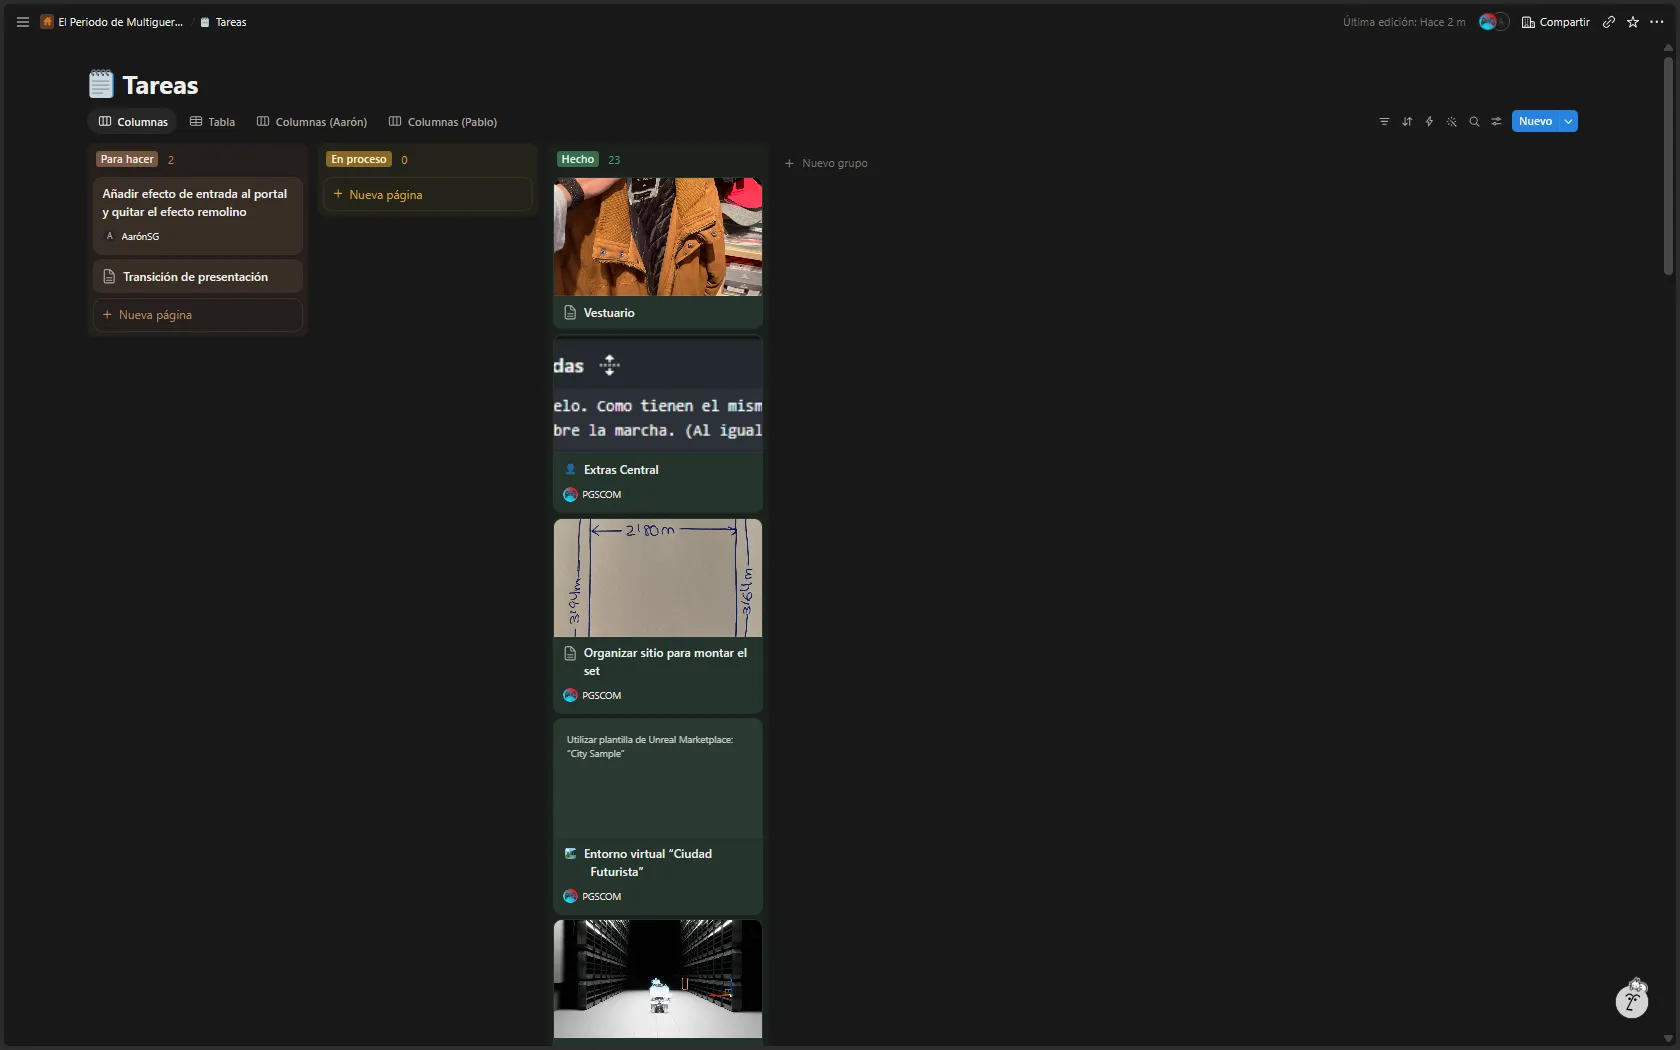The height and width of the screenshot is (1050, 1680).
Task: Open the Transición de presentación card
Action: tap(198, 277)
